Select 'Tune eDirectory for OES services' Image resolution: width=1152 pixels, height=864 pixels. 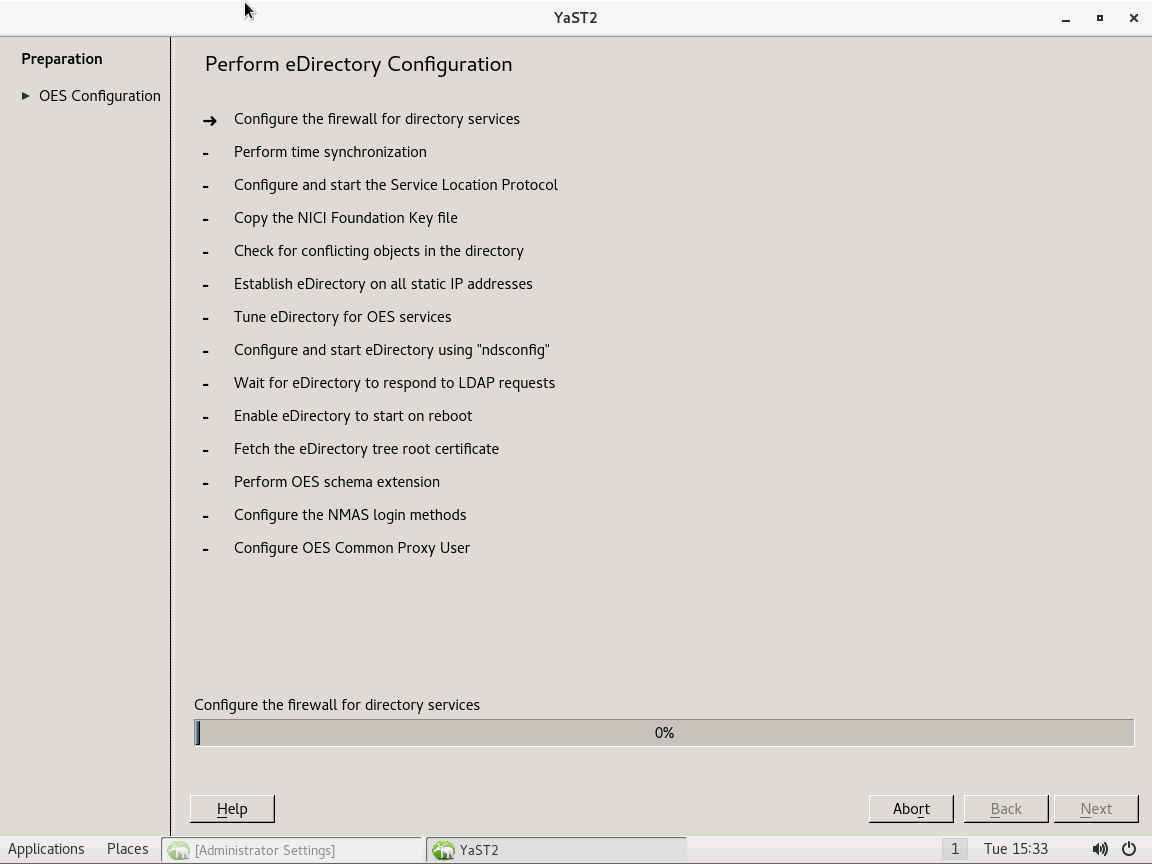tap(342, 317)
